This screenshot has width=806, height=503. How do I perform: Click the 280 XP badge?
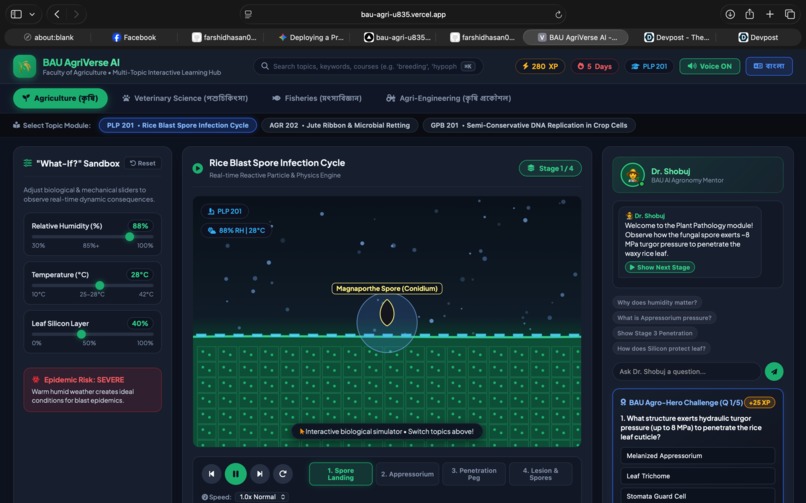point(540,66)
